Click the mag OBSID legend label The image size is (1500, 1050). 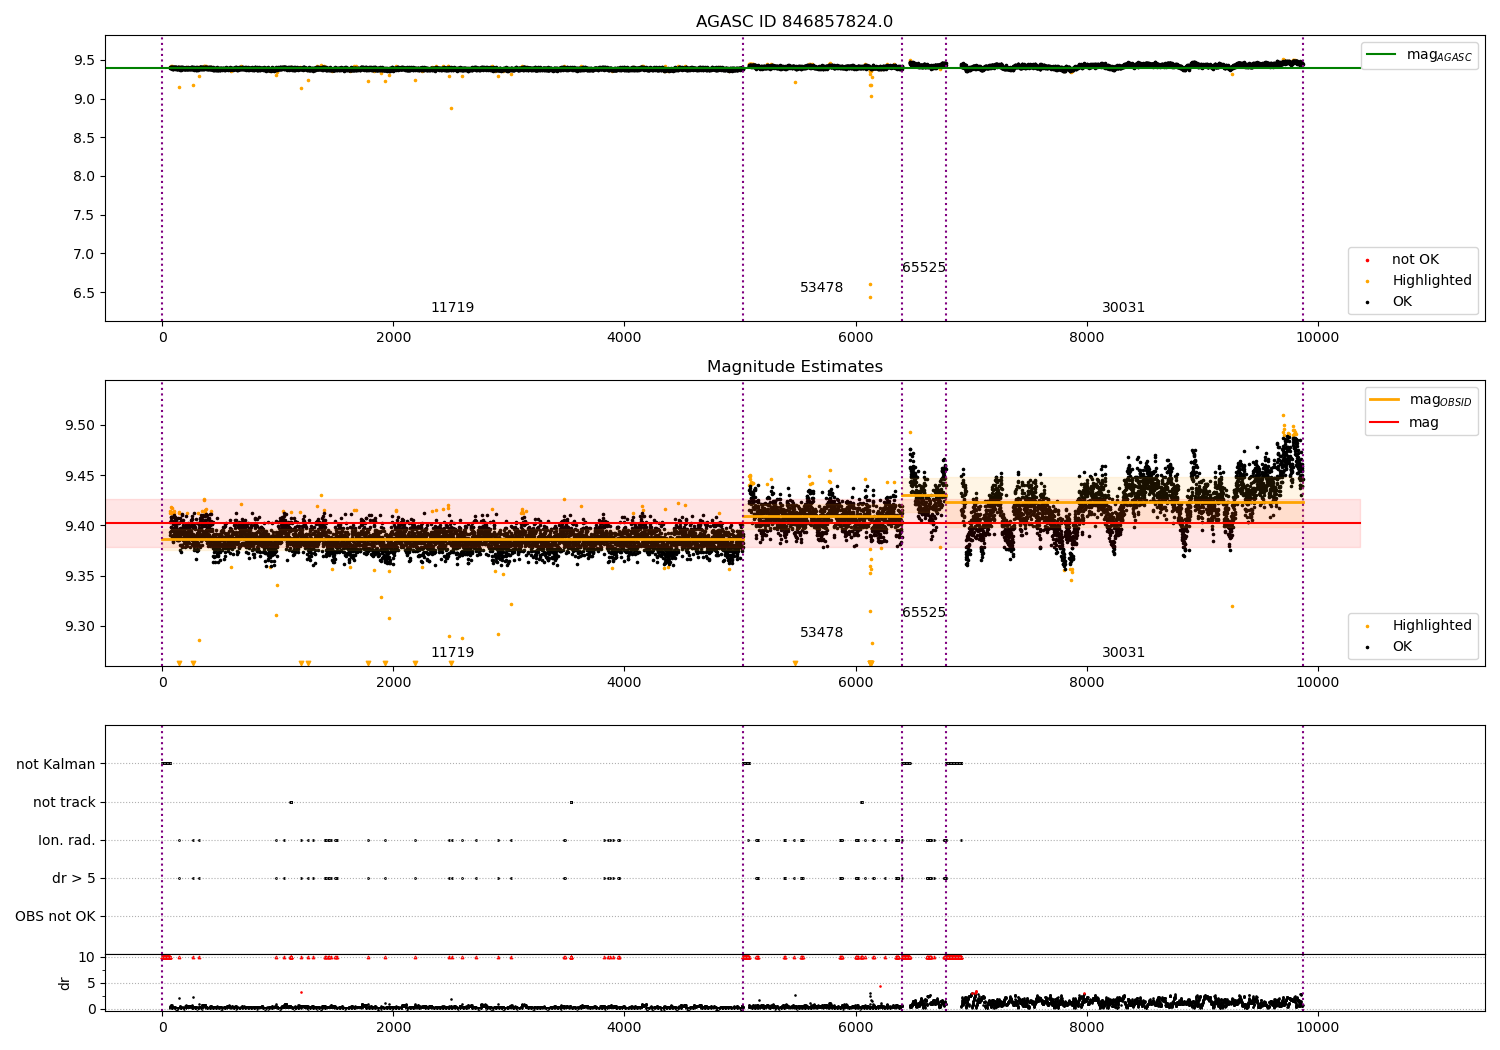coord(1440,400)
